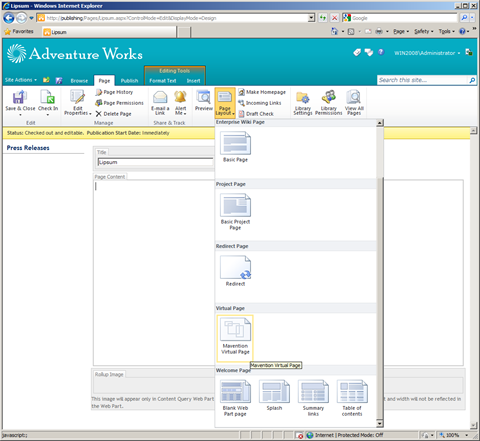Click the Navigate Up folder icon

pos(46,80)
